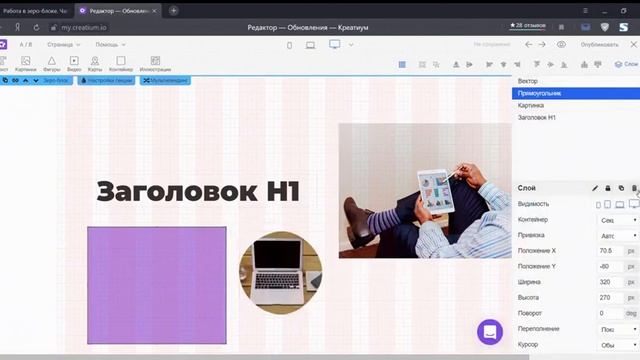Open the Картинки (images) tool
640x360 pixels.
25,64
